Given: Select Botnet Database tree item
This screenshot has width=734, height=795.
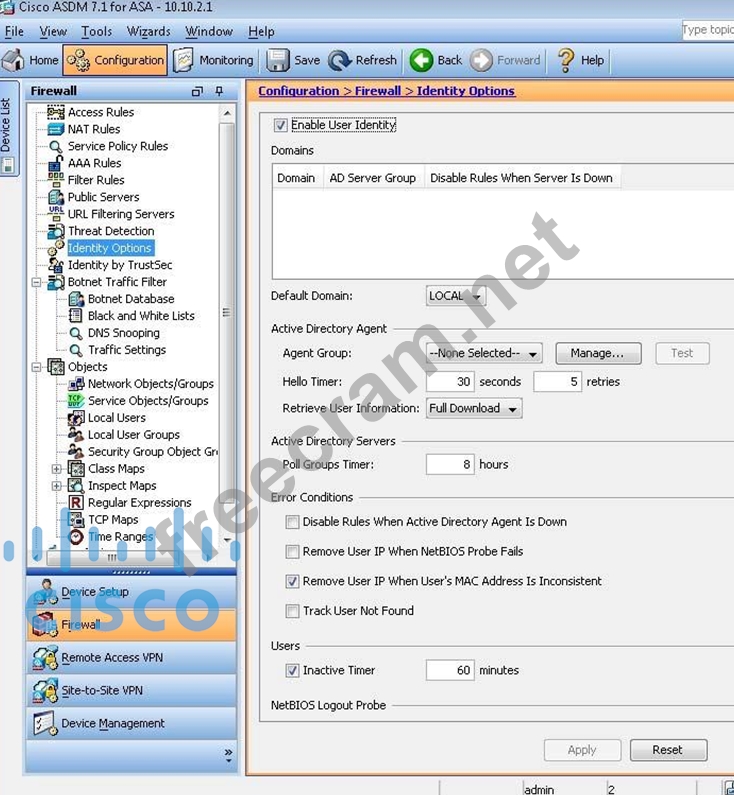Looking at the screenshot, I should (x=130, y=299).
